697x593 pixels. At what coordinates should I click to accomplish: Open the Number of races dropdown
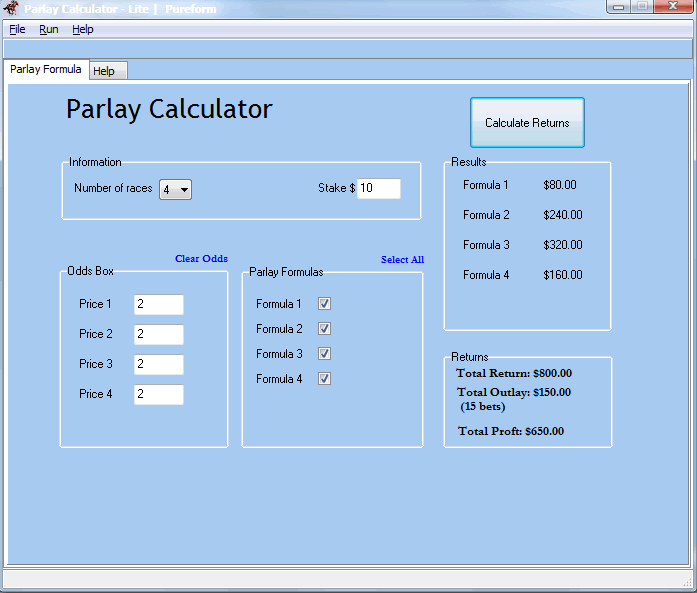coord(176,189)
